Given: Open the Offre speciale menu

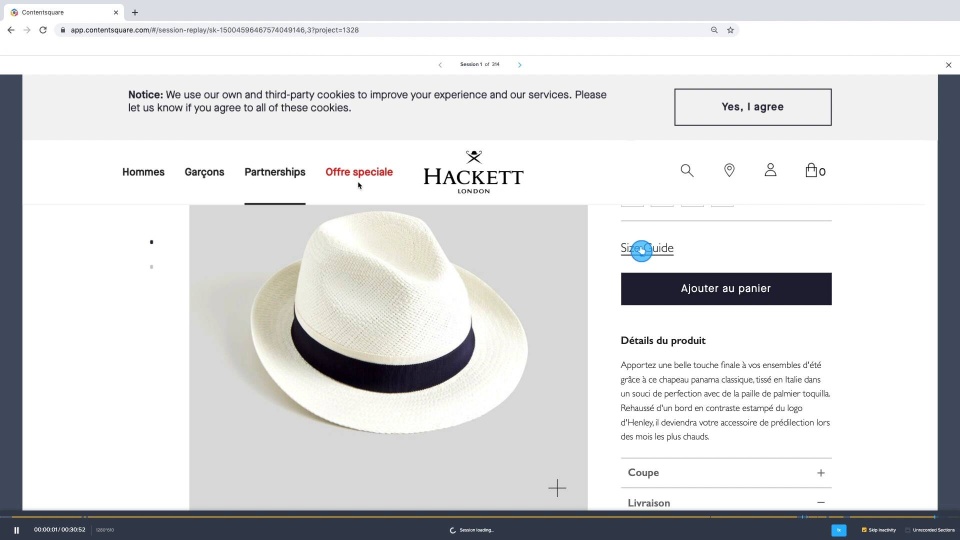Looking at the screenshot, I should click(x=359, y=172).
